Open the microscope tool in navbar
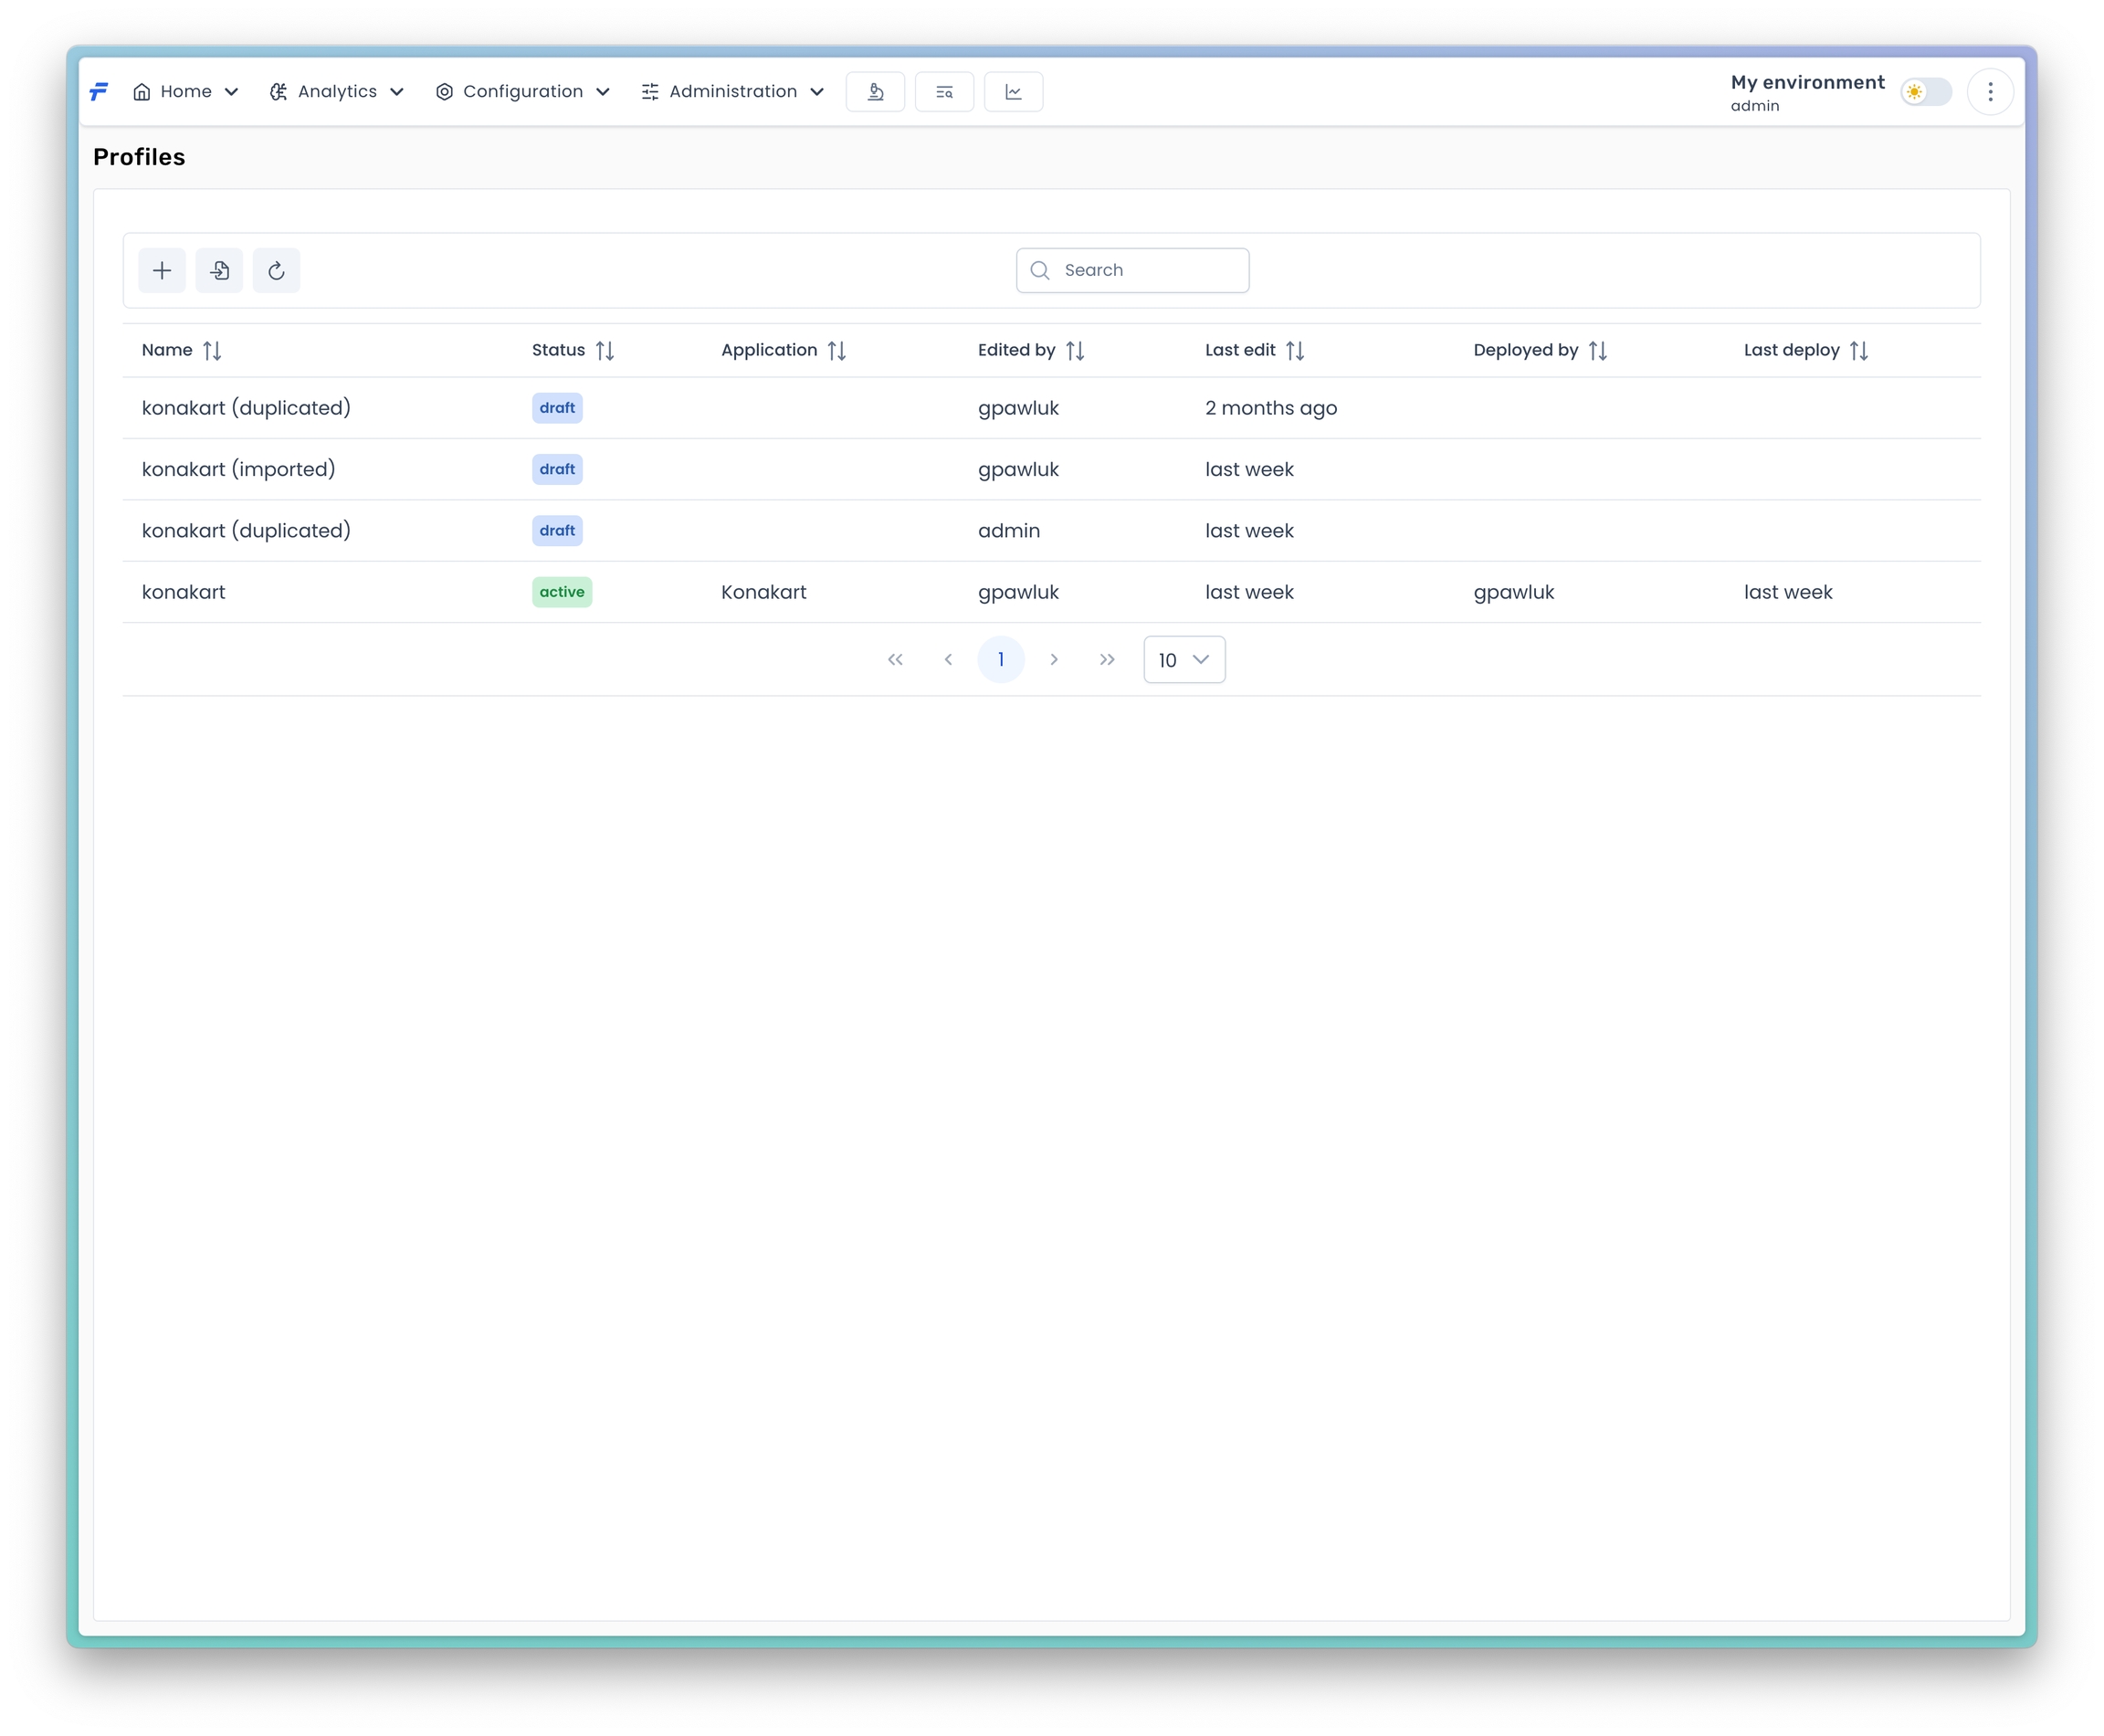 pyautogui.click(x=875, y=92)
